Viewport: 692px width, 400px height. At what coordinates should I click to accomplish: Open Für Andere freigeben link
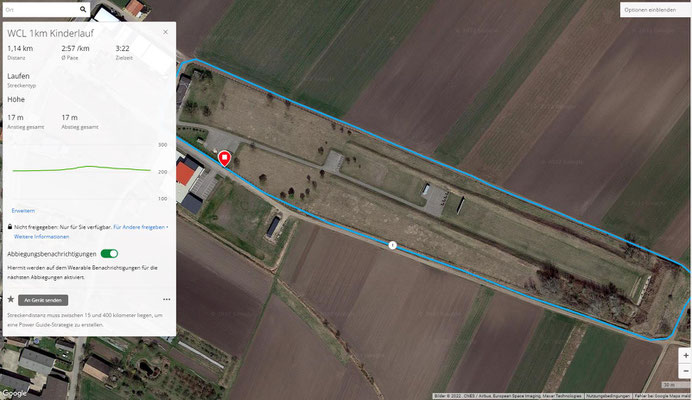coord(139,227)
